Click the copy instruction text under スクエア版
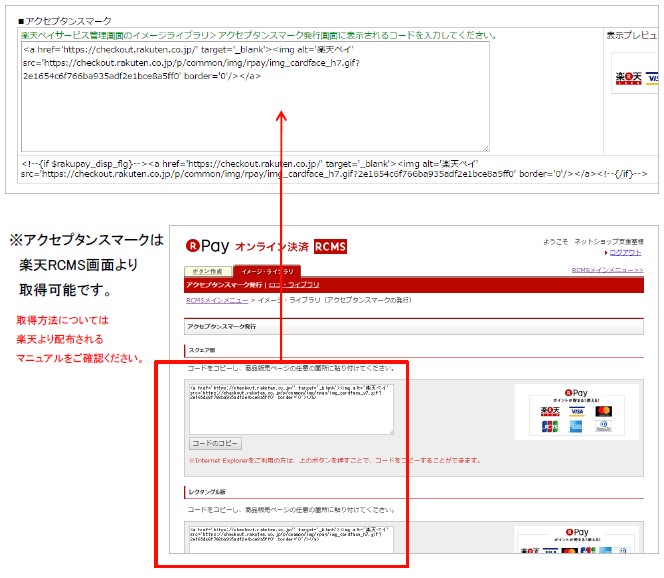 coord(291,368)
